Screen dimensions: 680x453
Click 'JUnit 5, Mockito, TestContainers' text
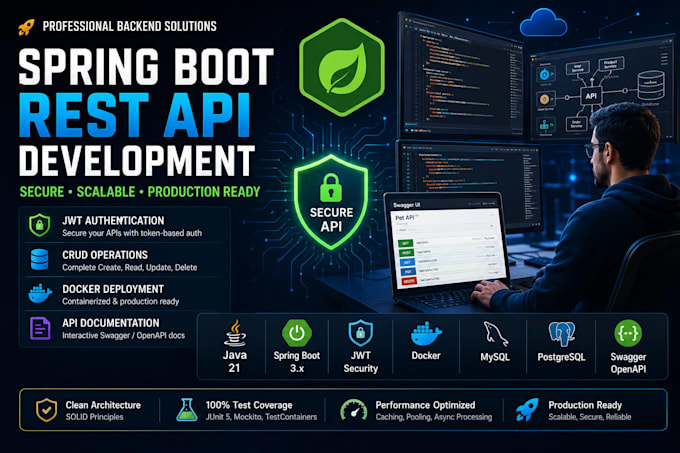click(x=261, y=417)
